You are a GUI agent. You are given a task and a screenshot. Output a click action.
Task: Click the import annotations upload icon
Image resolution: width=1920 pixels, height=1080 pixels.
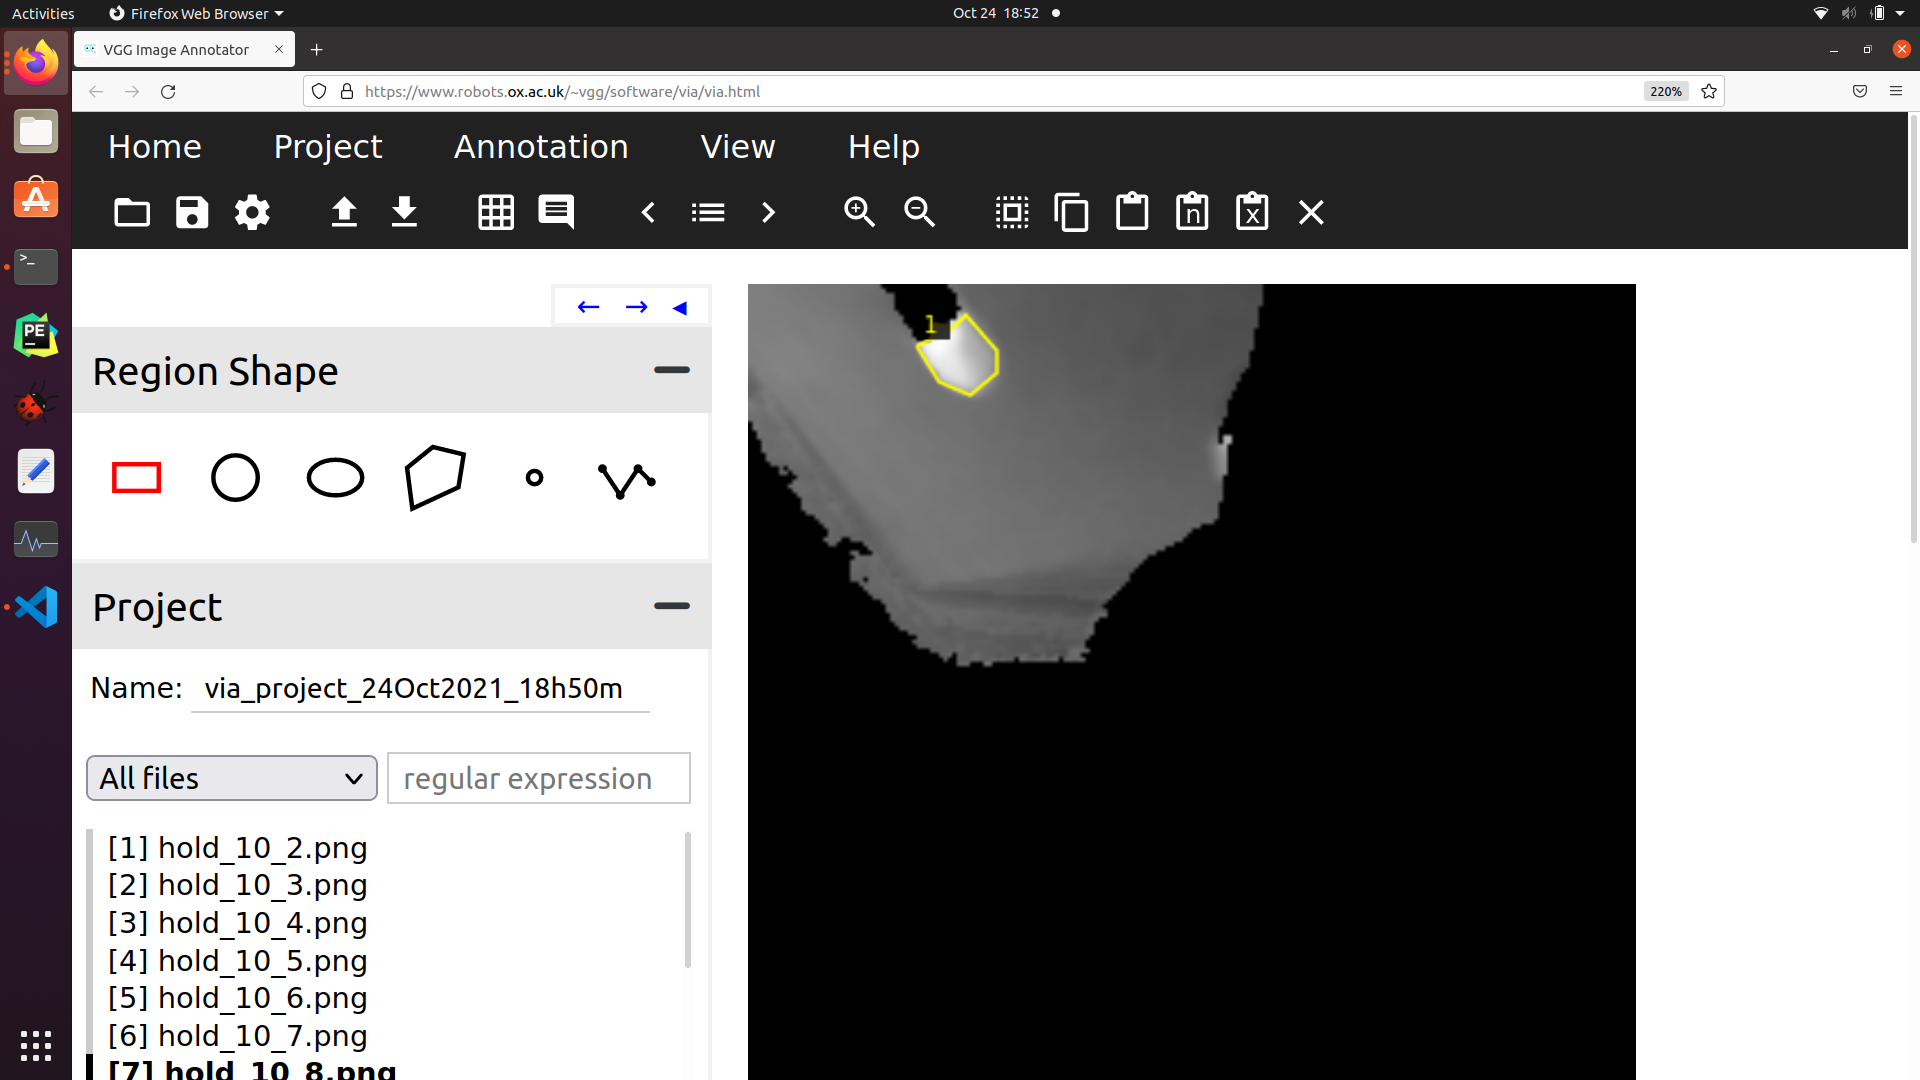point(344,212)
